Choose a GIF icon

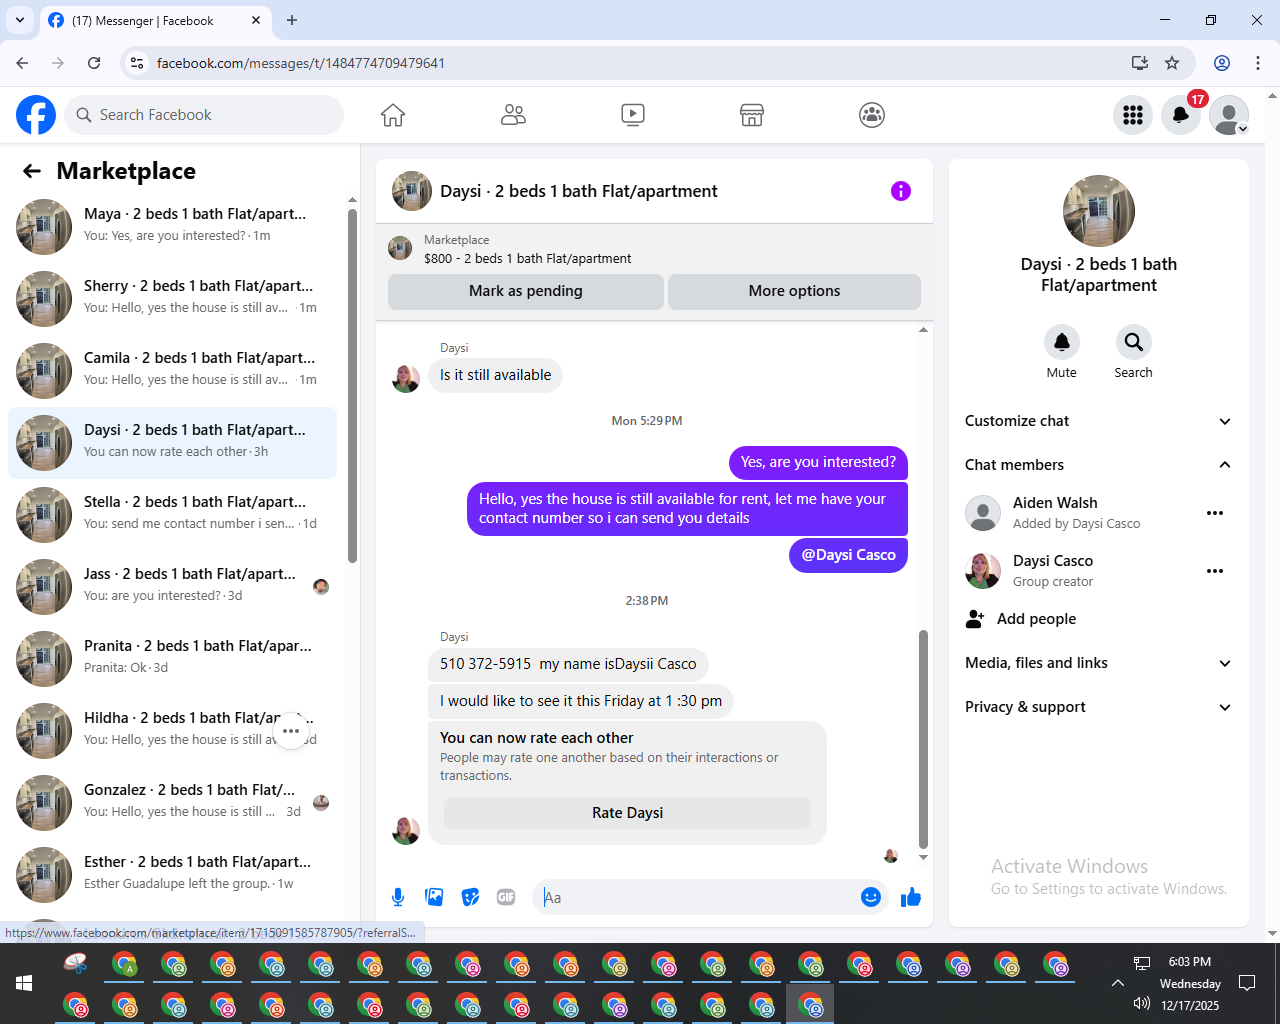pyautogui.click(x=506, y=897)
